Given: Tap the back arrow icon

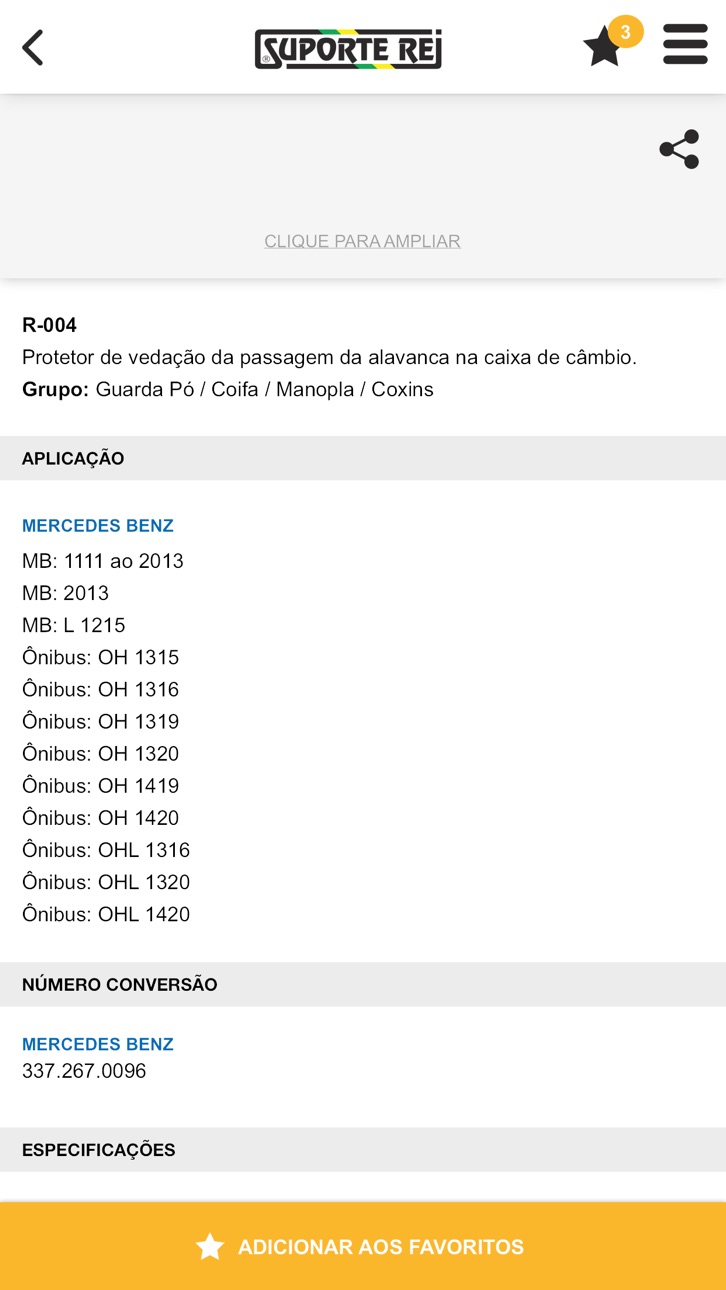Looking at the screenshot, I should pos(33,47).
